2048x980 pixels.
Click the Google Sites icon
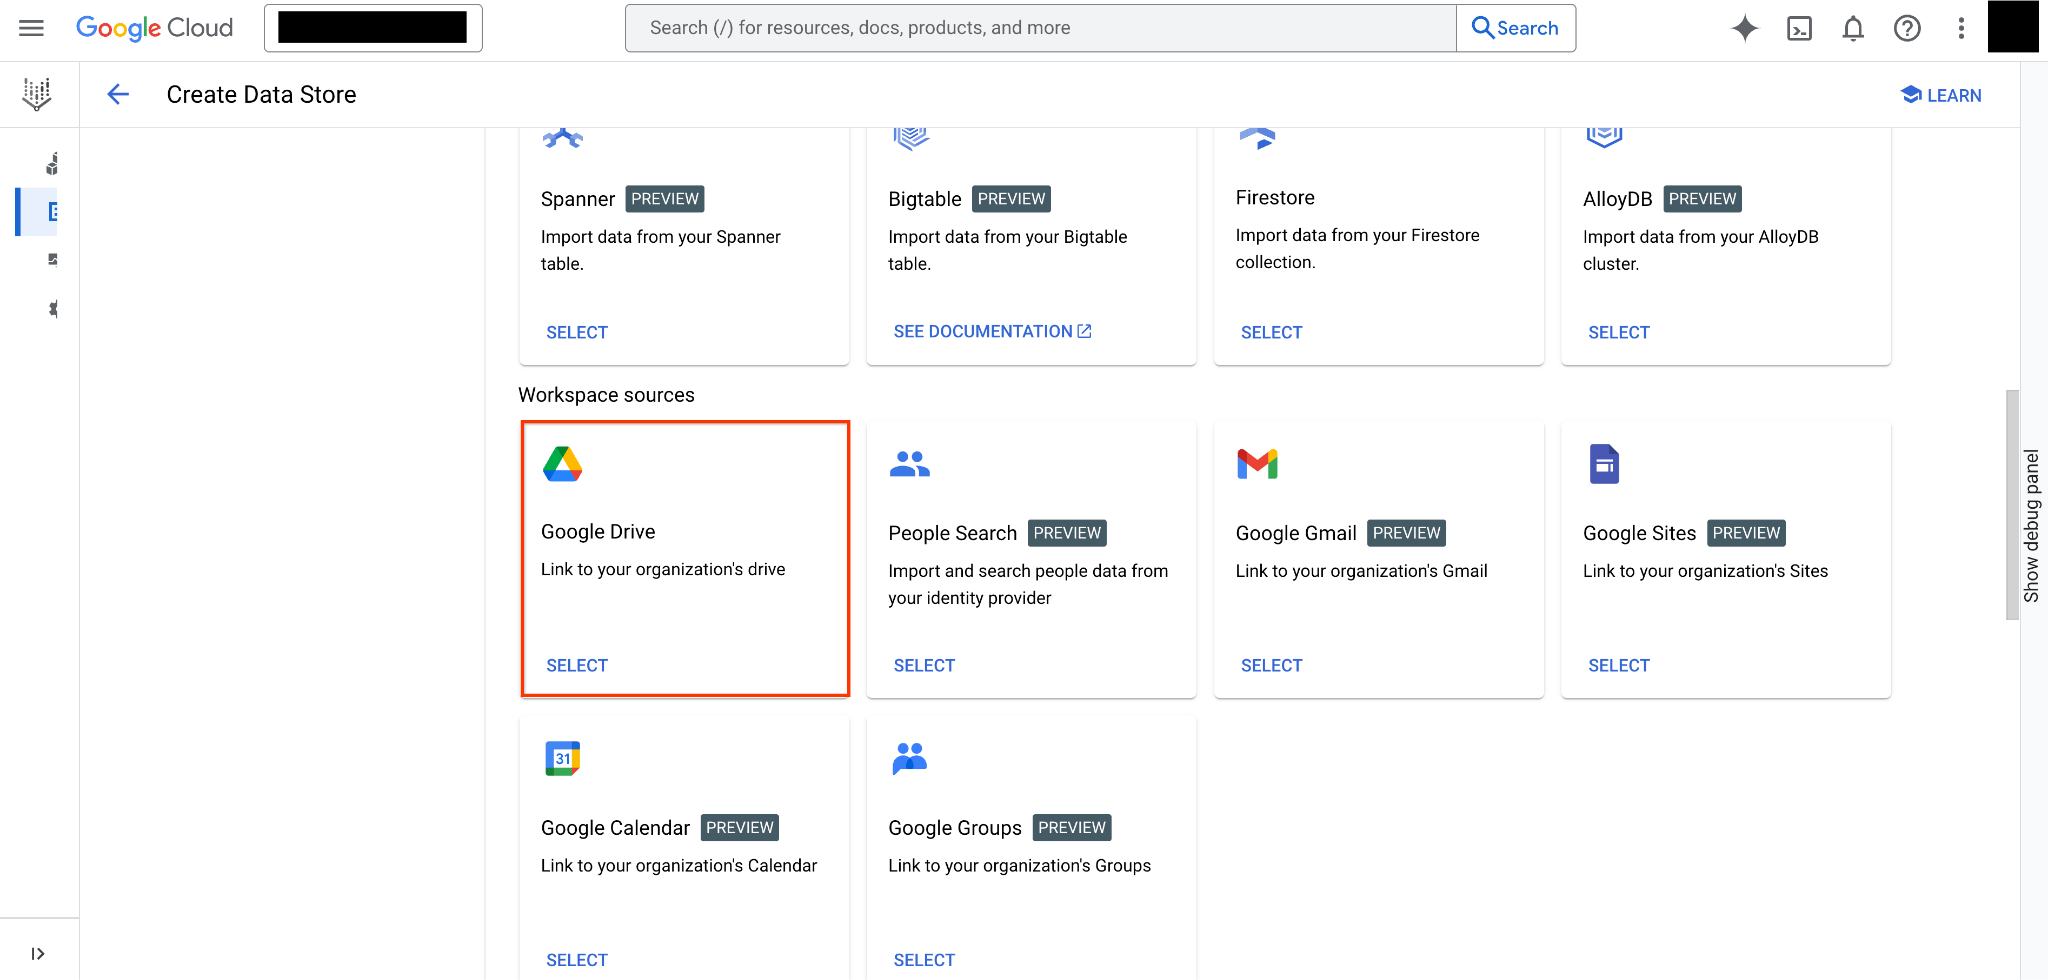(1604, 464)
